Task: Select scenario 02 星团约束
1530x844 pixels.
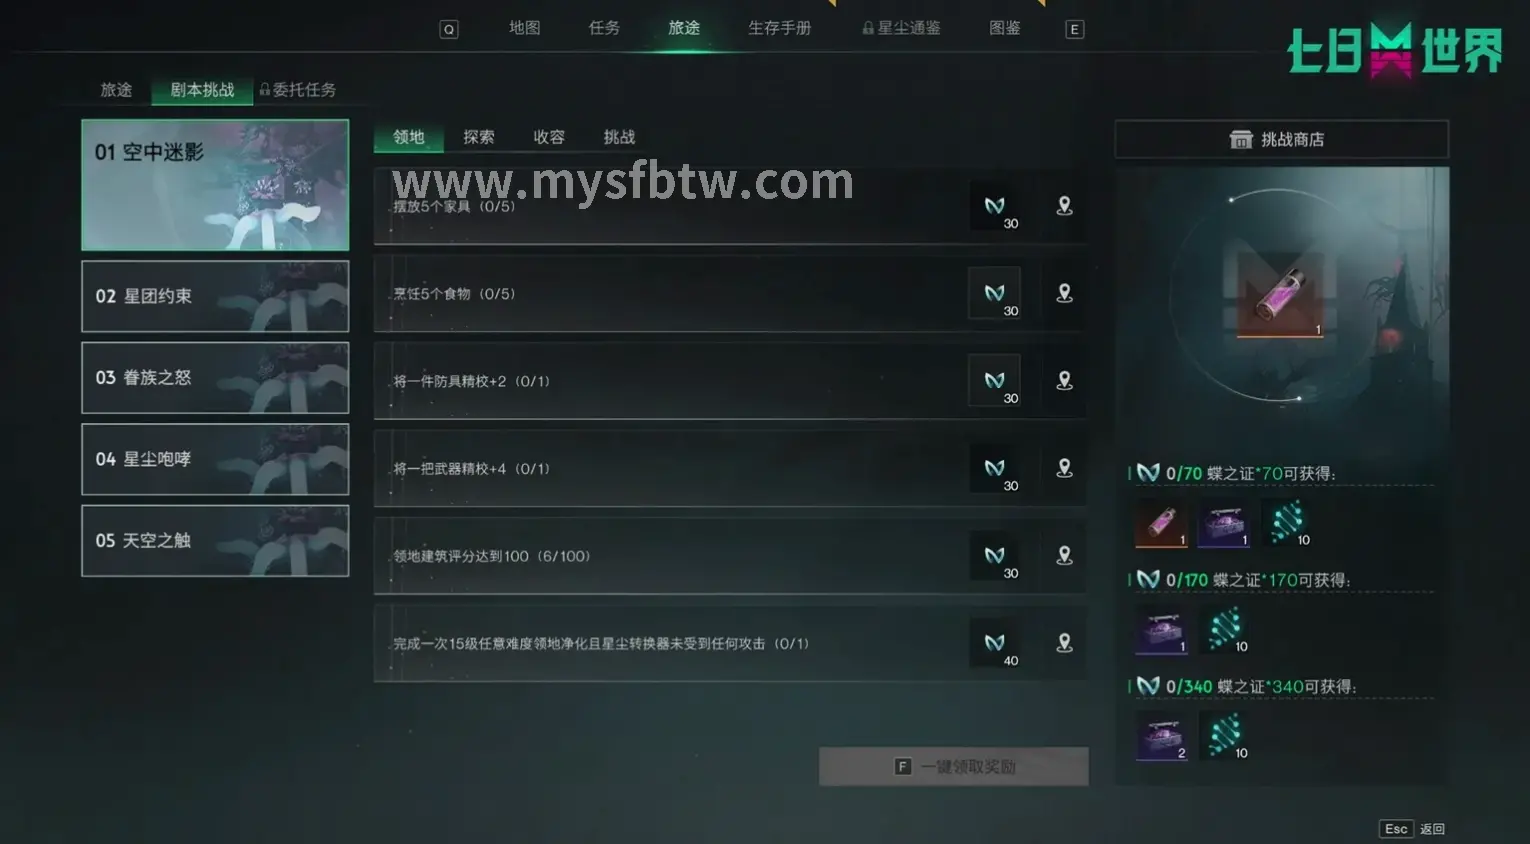Action: click(215, 296)
